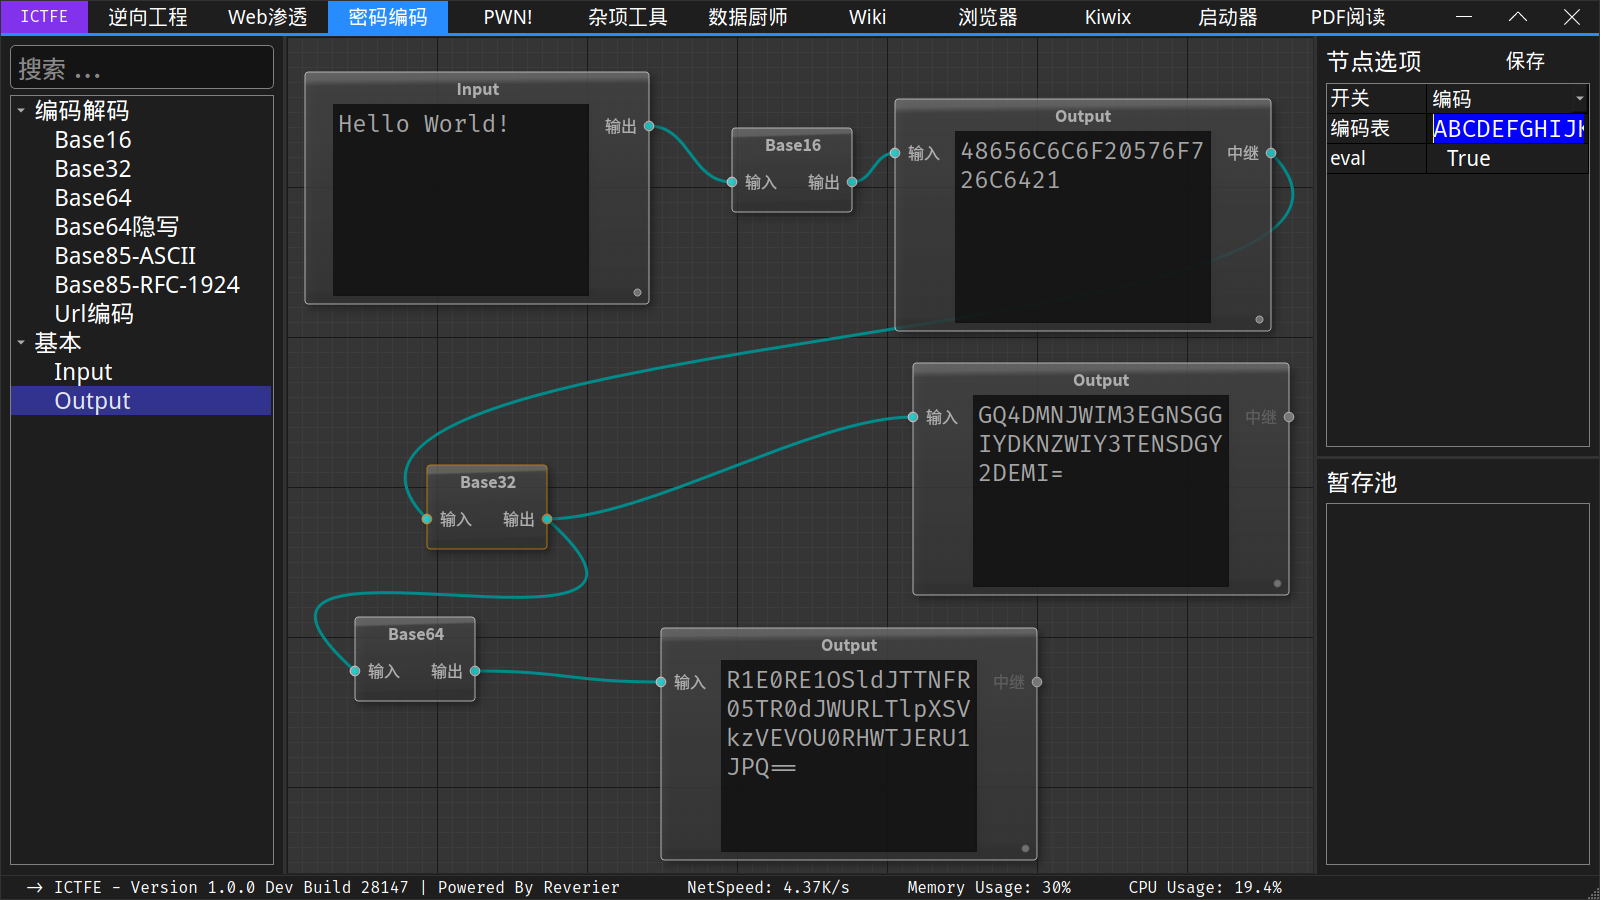Open the 开关 编码 dropdown
This screenshot has width=1600, height=900.
(x=1508, y=98)
